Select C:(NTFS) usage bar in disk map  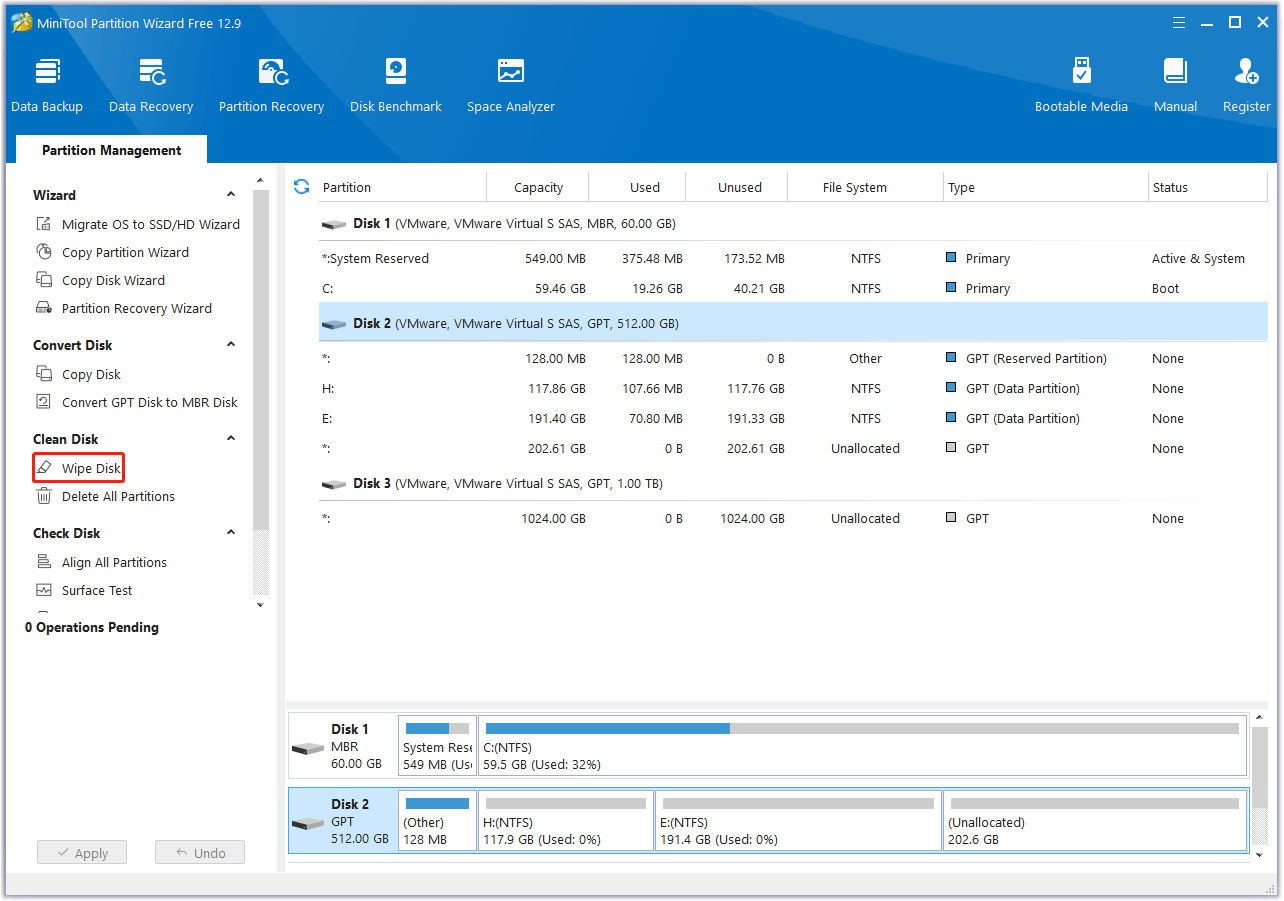[x=862, y=729]
